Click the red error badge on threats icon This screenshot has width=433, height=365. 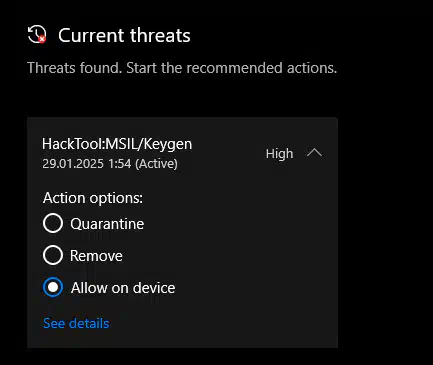(42, 39)
